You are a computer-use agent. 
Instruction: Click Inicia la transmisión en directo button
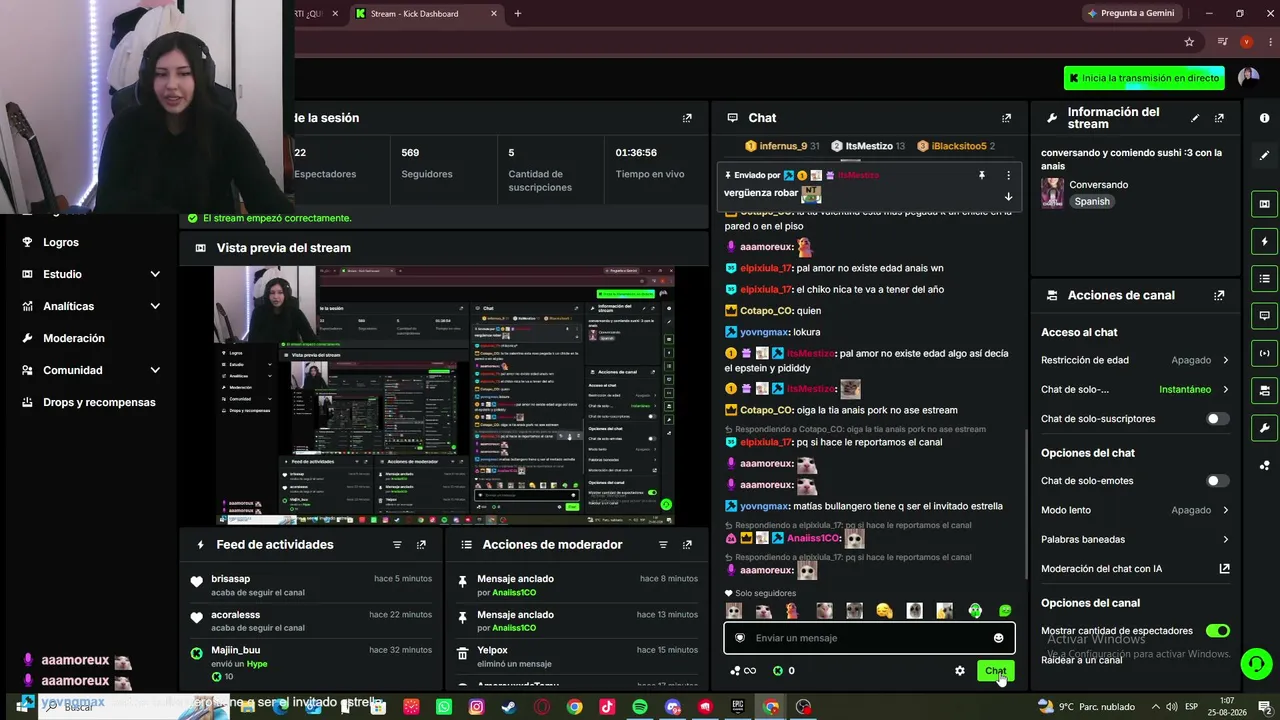coord(1144,78)
